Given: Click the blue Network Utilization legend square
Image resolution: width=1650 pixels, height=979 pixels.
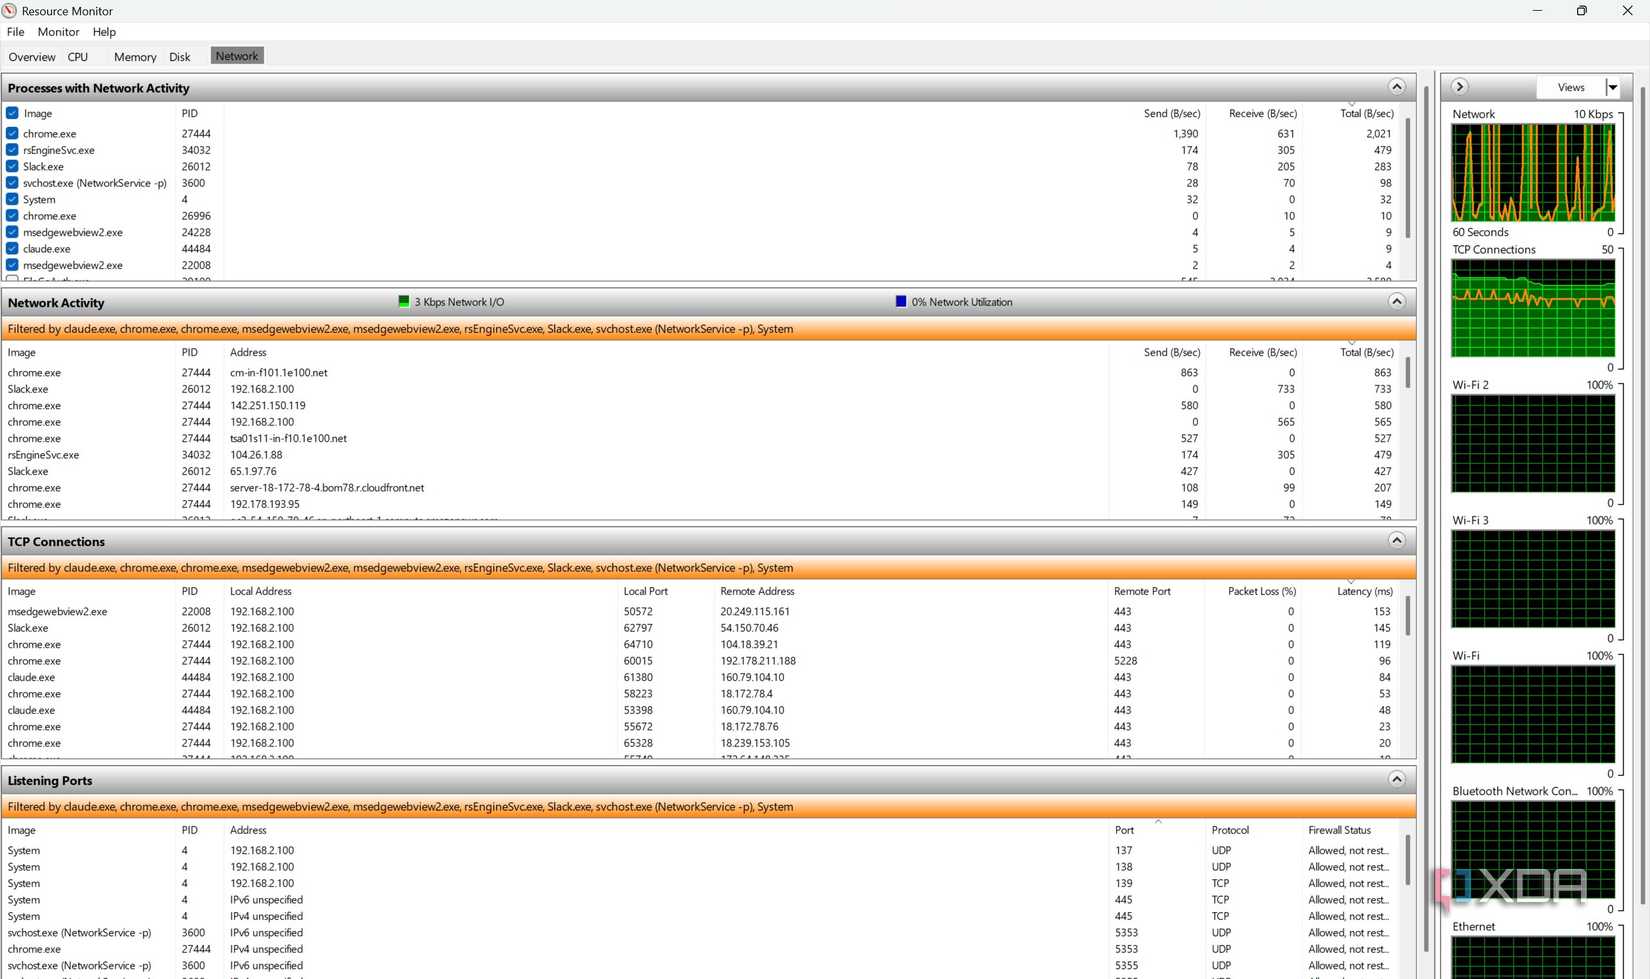Looking at the screenshot, I should pyautogui.click(x=901, y=301).
